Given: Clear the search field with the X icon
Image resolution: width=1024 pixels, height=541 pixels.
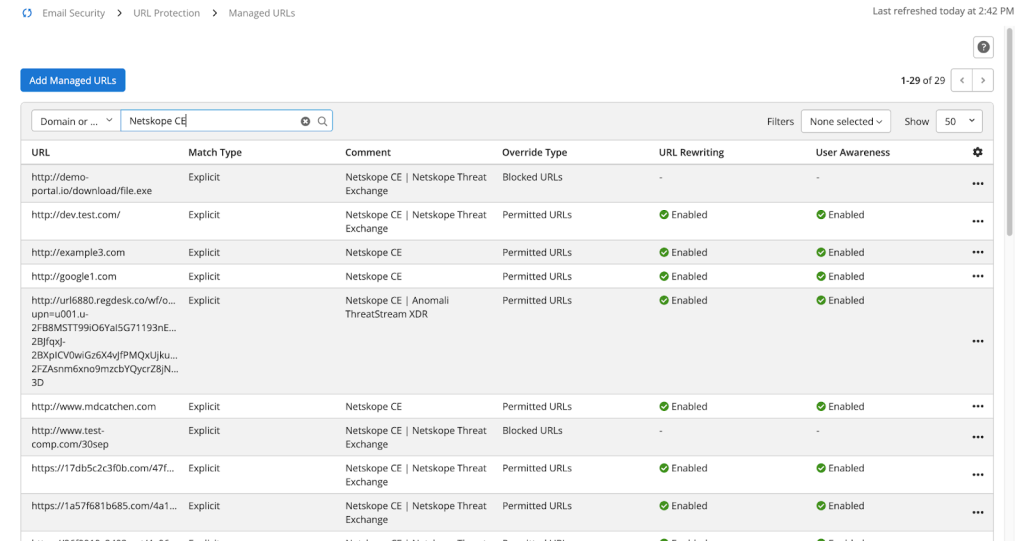Looking at the screenshot, I should coord(305,122).
